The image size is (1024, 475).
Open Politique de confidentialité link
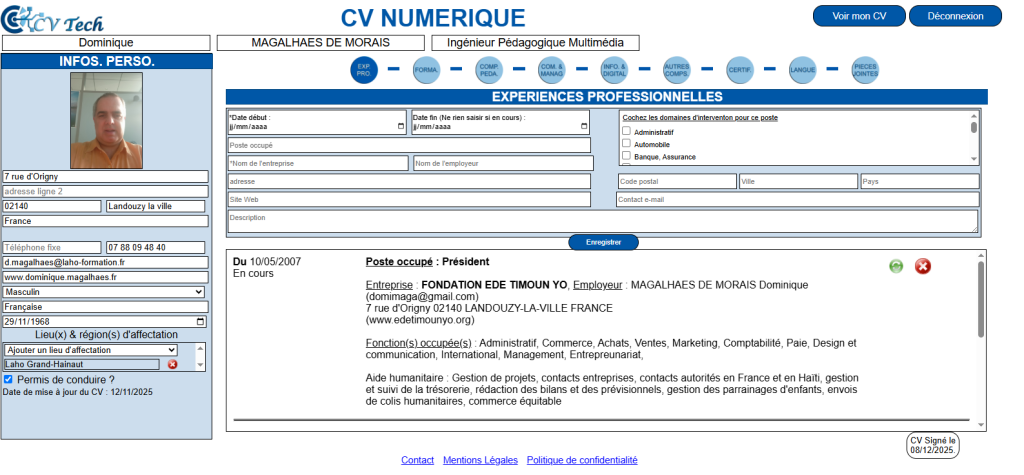click(x=582, y=461)
